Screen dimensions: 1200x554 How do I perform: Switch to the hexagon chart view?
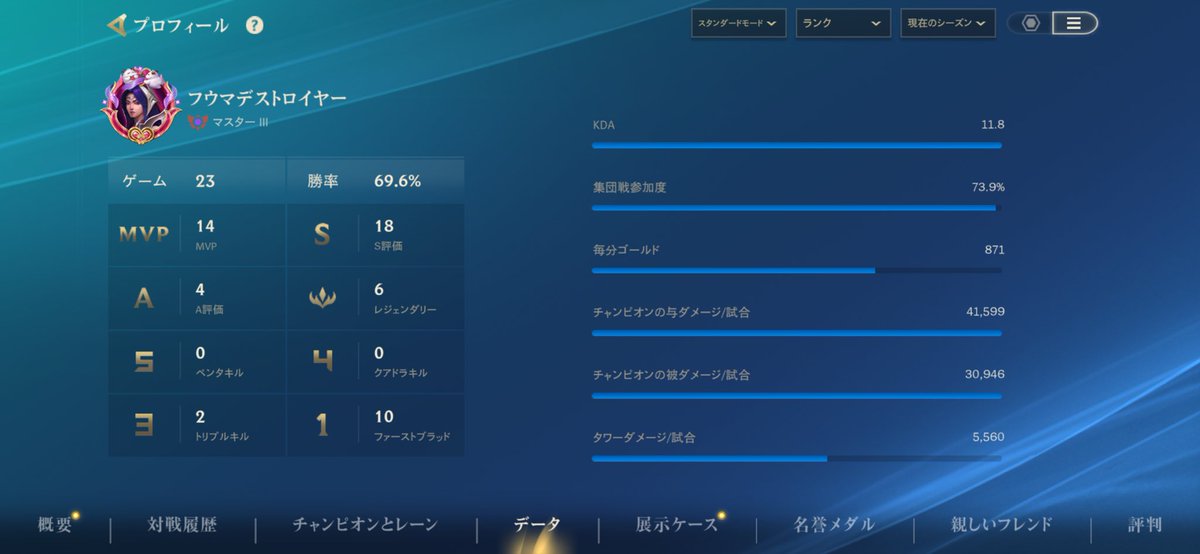pos(1030,23)
